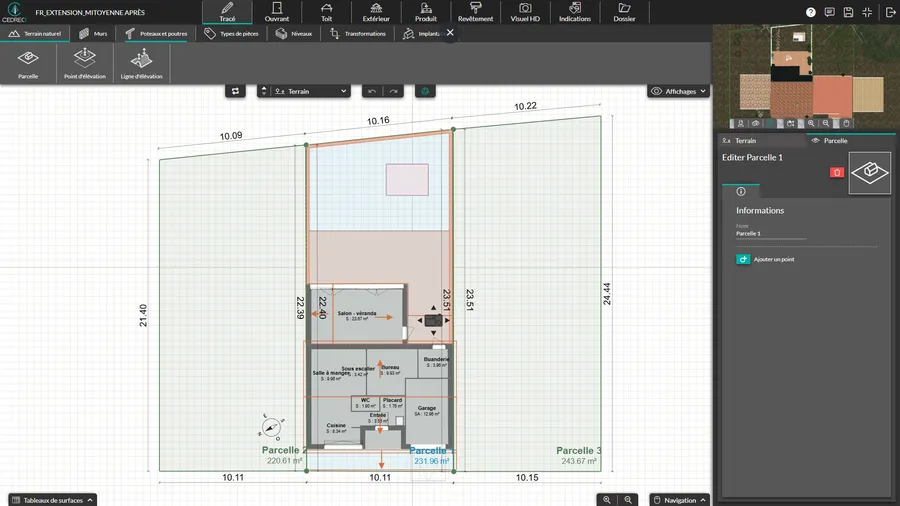Toggle the swap view button left of Terrain
The width and height of the screenshot is (900, 506).
pyautogui.click(x=236, y=91)
